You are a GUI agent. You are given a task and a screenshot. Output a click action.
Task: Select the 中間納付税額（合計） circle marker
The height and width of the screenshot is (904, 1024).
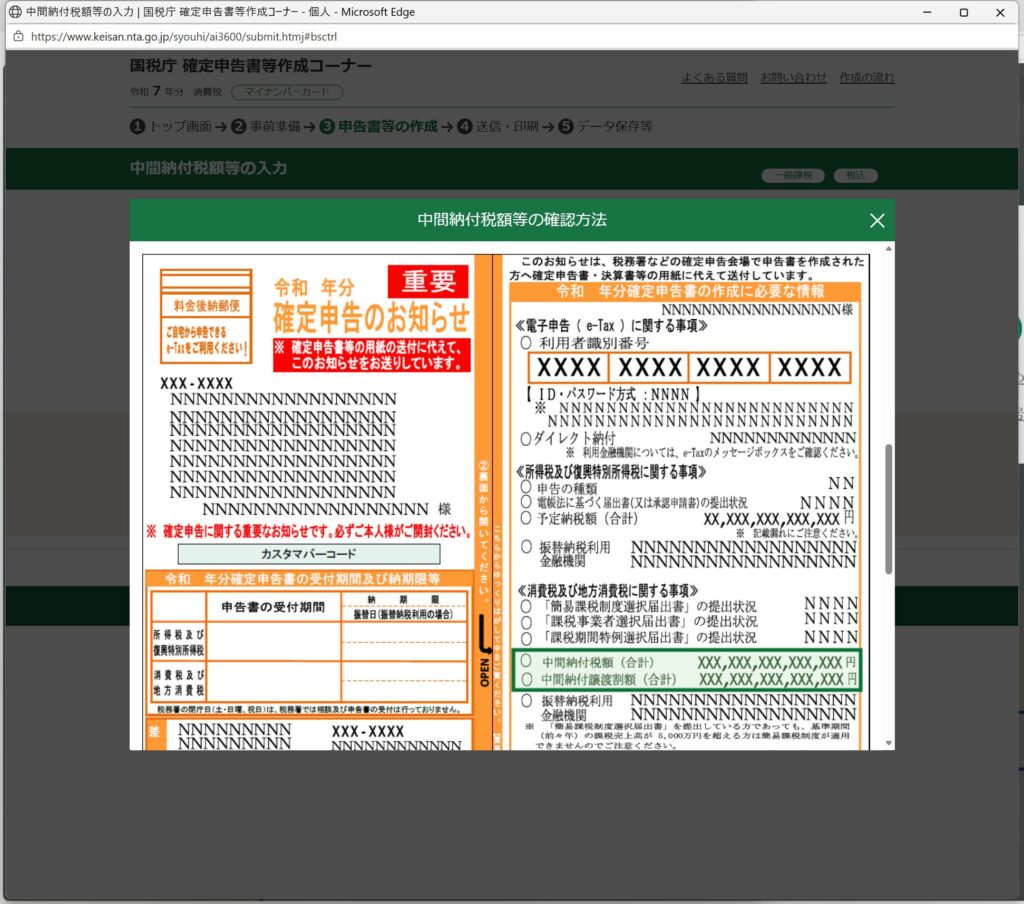pyautogui.click(x=526, y=662)
